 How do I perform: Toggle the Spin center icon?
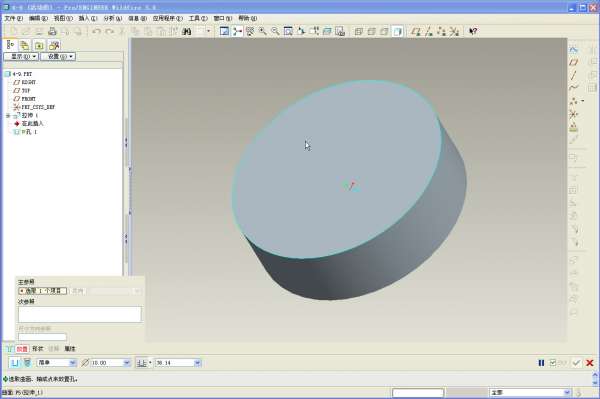(x=237, y=31)
